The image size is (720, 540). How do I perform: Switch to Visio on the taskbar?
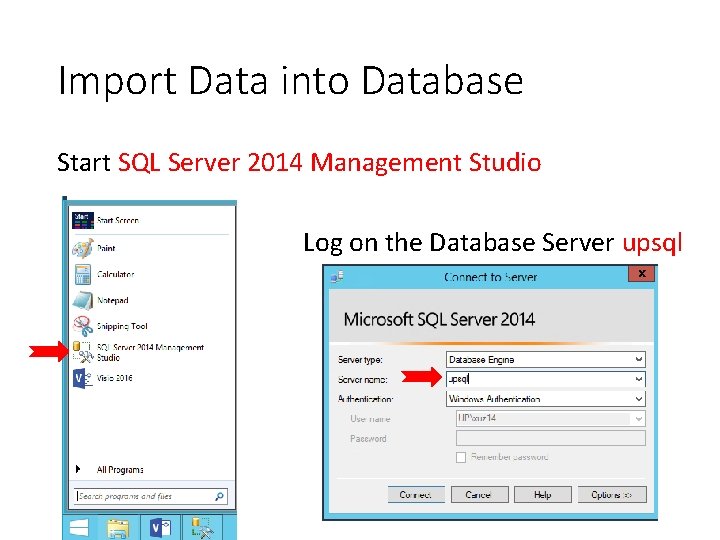point(160,528)
